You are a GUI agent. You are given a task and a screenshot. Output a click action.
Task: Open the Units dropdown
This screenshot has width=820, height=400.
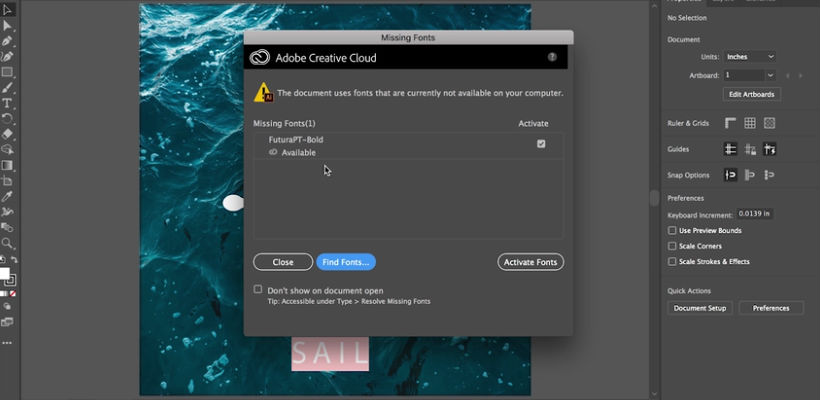click(x=750, y=56)
